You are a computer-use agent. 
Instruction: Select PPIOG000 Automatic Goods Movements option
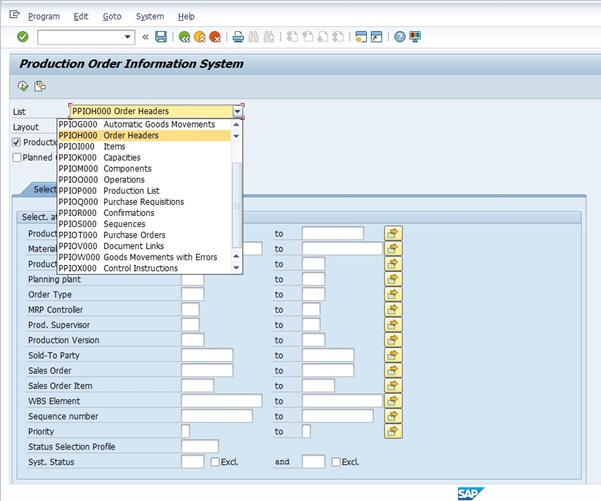(x=144, y=124)
